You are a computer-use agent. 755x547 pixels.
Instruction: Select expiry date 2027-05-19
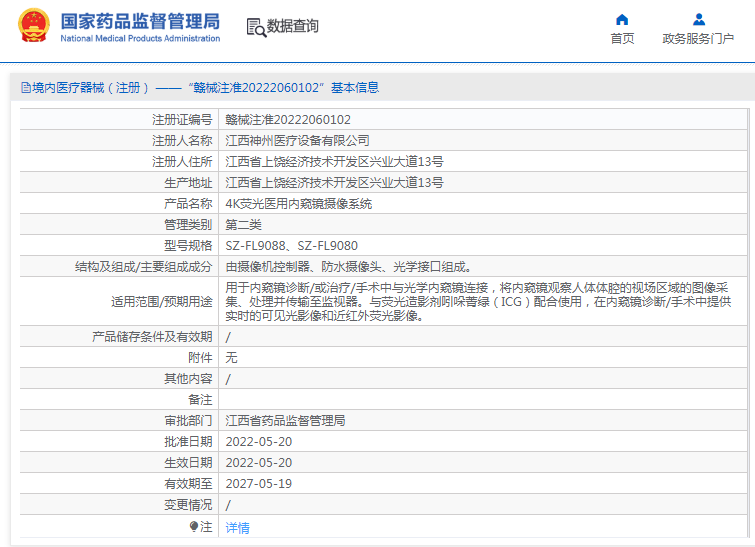pyautogui.click(x=259, y=483)
